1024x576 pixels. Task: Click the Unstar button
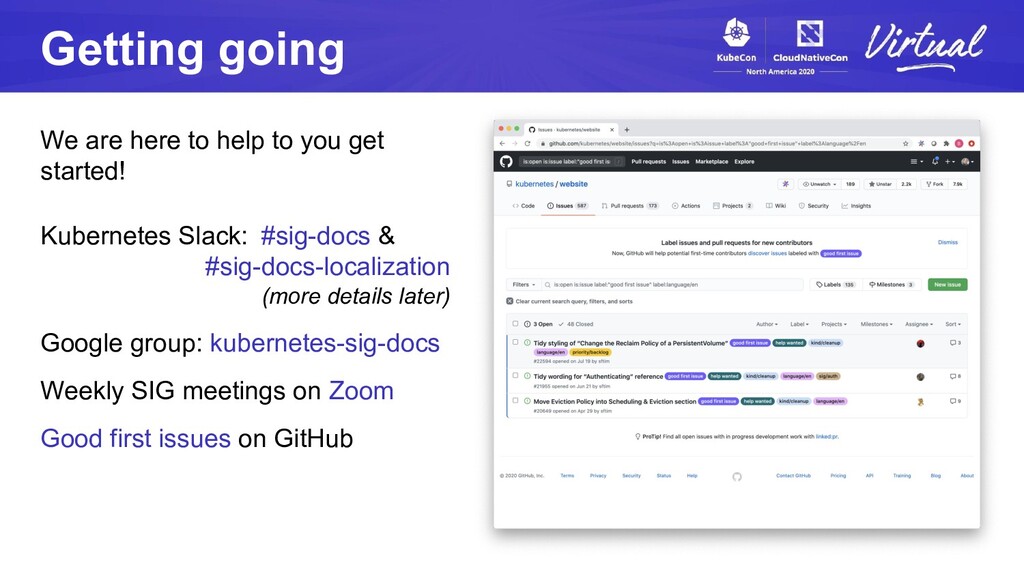click(x=880, y=184)
